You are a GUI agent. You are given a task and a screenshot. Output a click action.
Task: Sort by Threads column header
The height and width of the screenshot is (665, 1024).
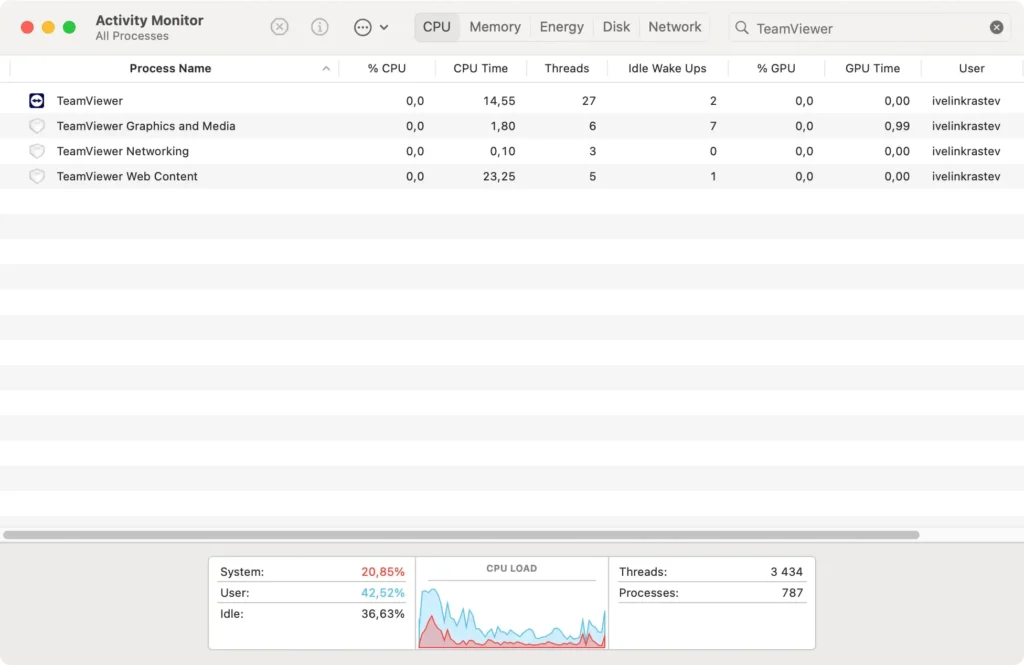pyautogui.click(x=567, y=69)
